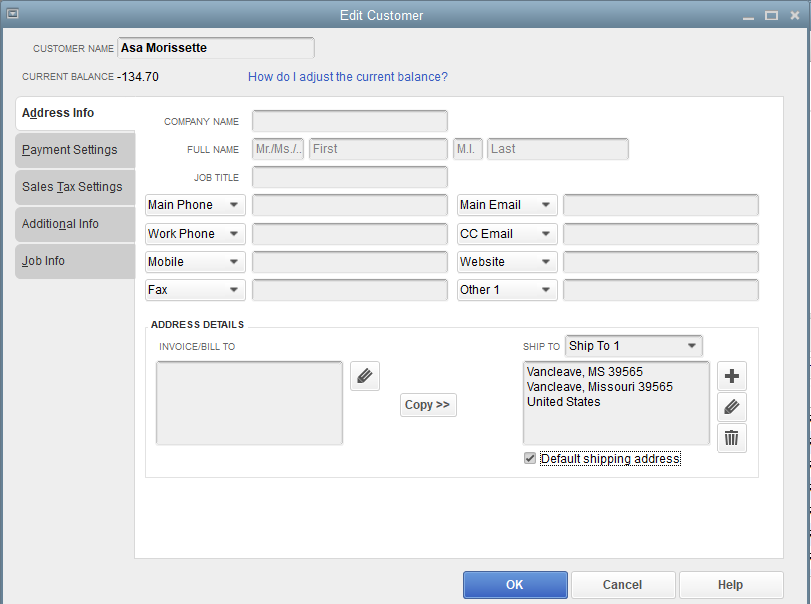The height and width of the screenshot is (604, 811).
Task: Click the Copy button to copy address
Action: coord(428,405)
